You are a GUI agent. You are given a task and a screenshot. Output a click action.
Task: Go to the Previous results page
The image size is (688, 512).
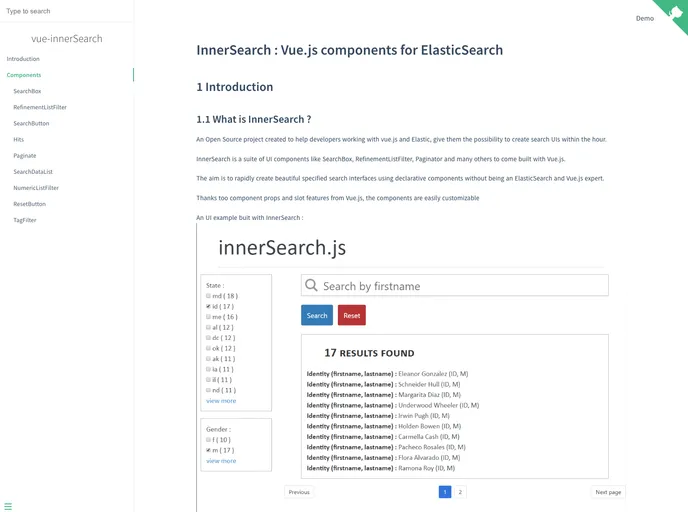click(x=299, y=492)
